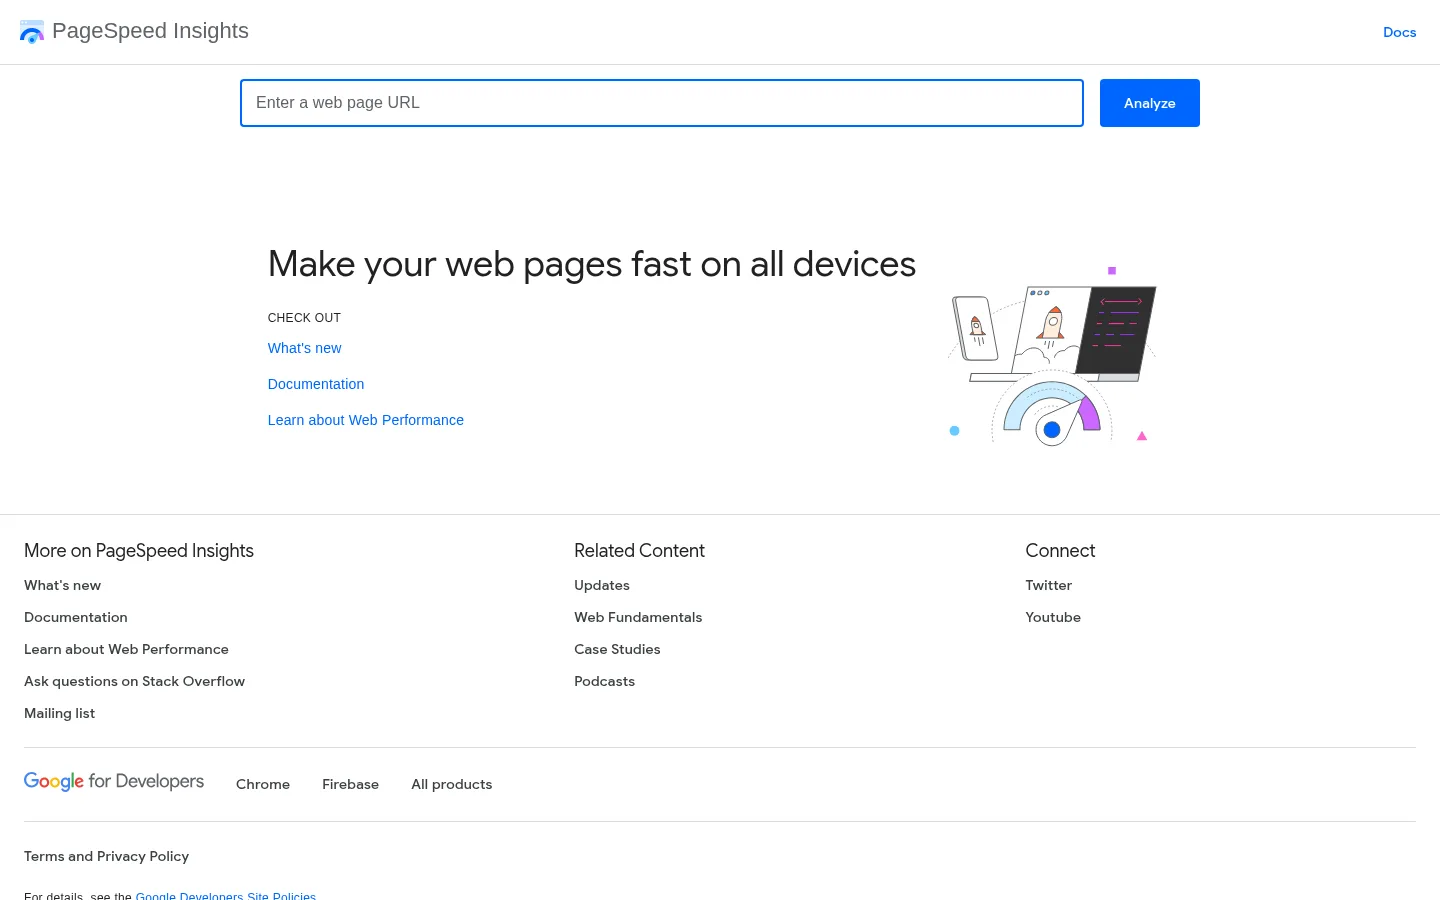This screenshot has height=900, width=1440.
Task: Click the Google for Developers logo
Action: [x=114, y=782]
